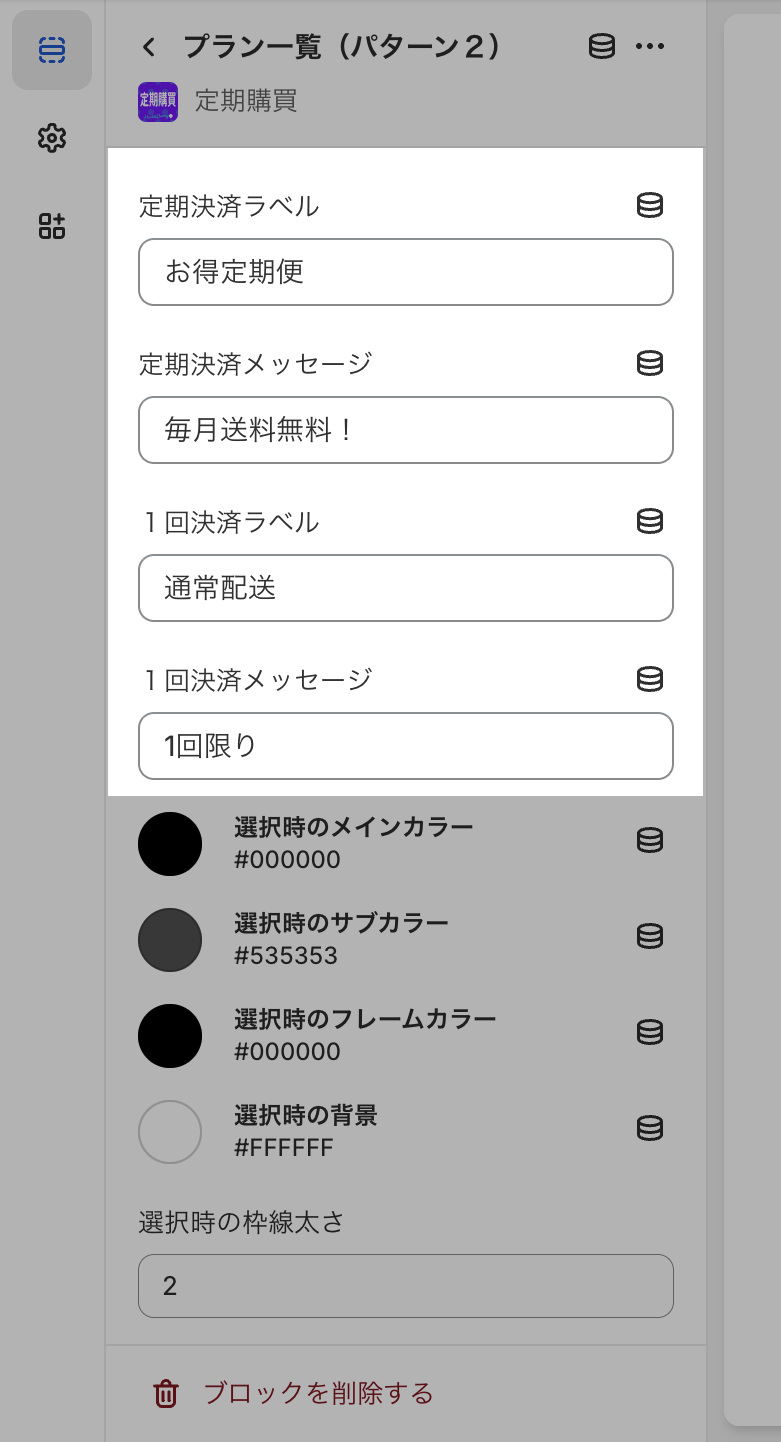Open the app embeds sidebar icon
Viewport: 781px width, 1442px height.
(x=52, y=226)
